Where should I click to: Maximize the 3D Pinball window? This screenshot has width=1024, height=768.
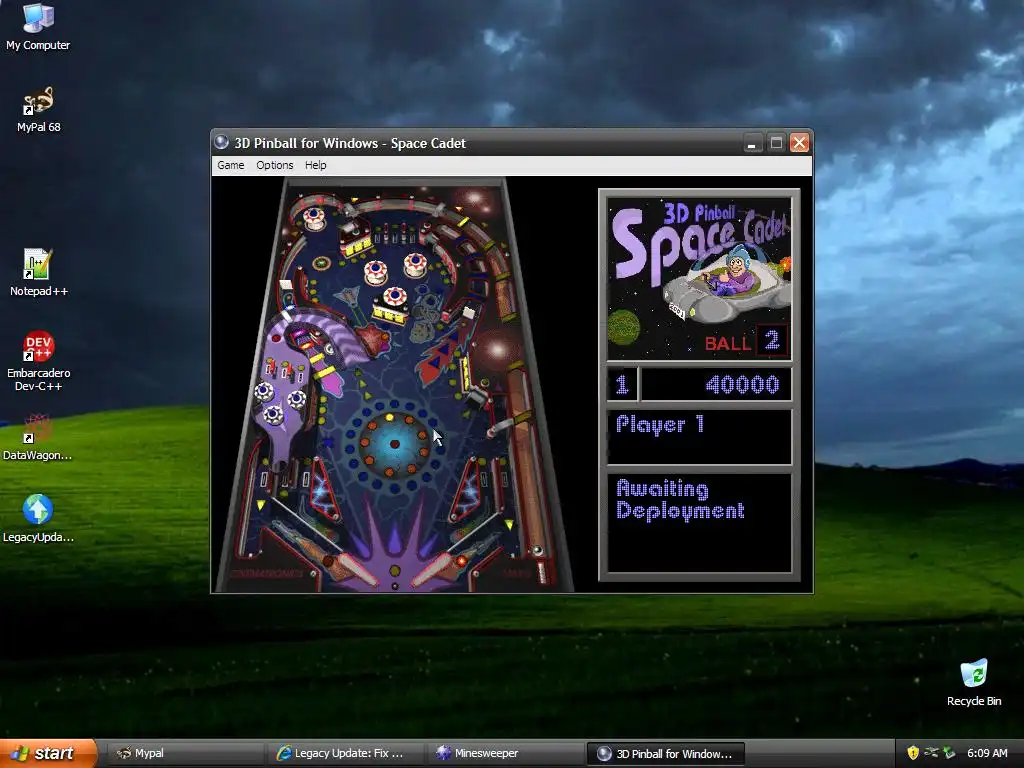point(776,143)
